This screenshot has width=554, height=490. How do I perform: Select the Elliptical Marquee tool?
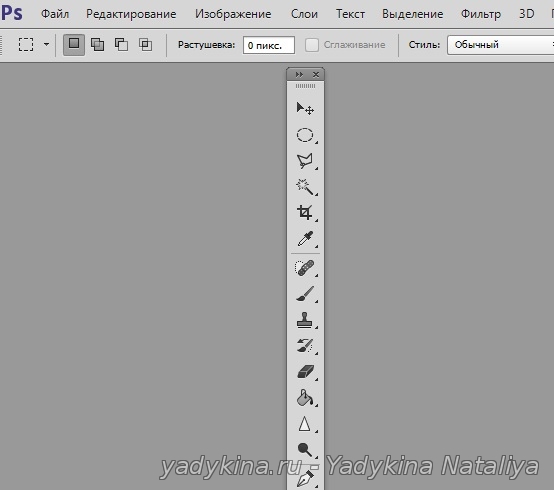pos(305,135)
